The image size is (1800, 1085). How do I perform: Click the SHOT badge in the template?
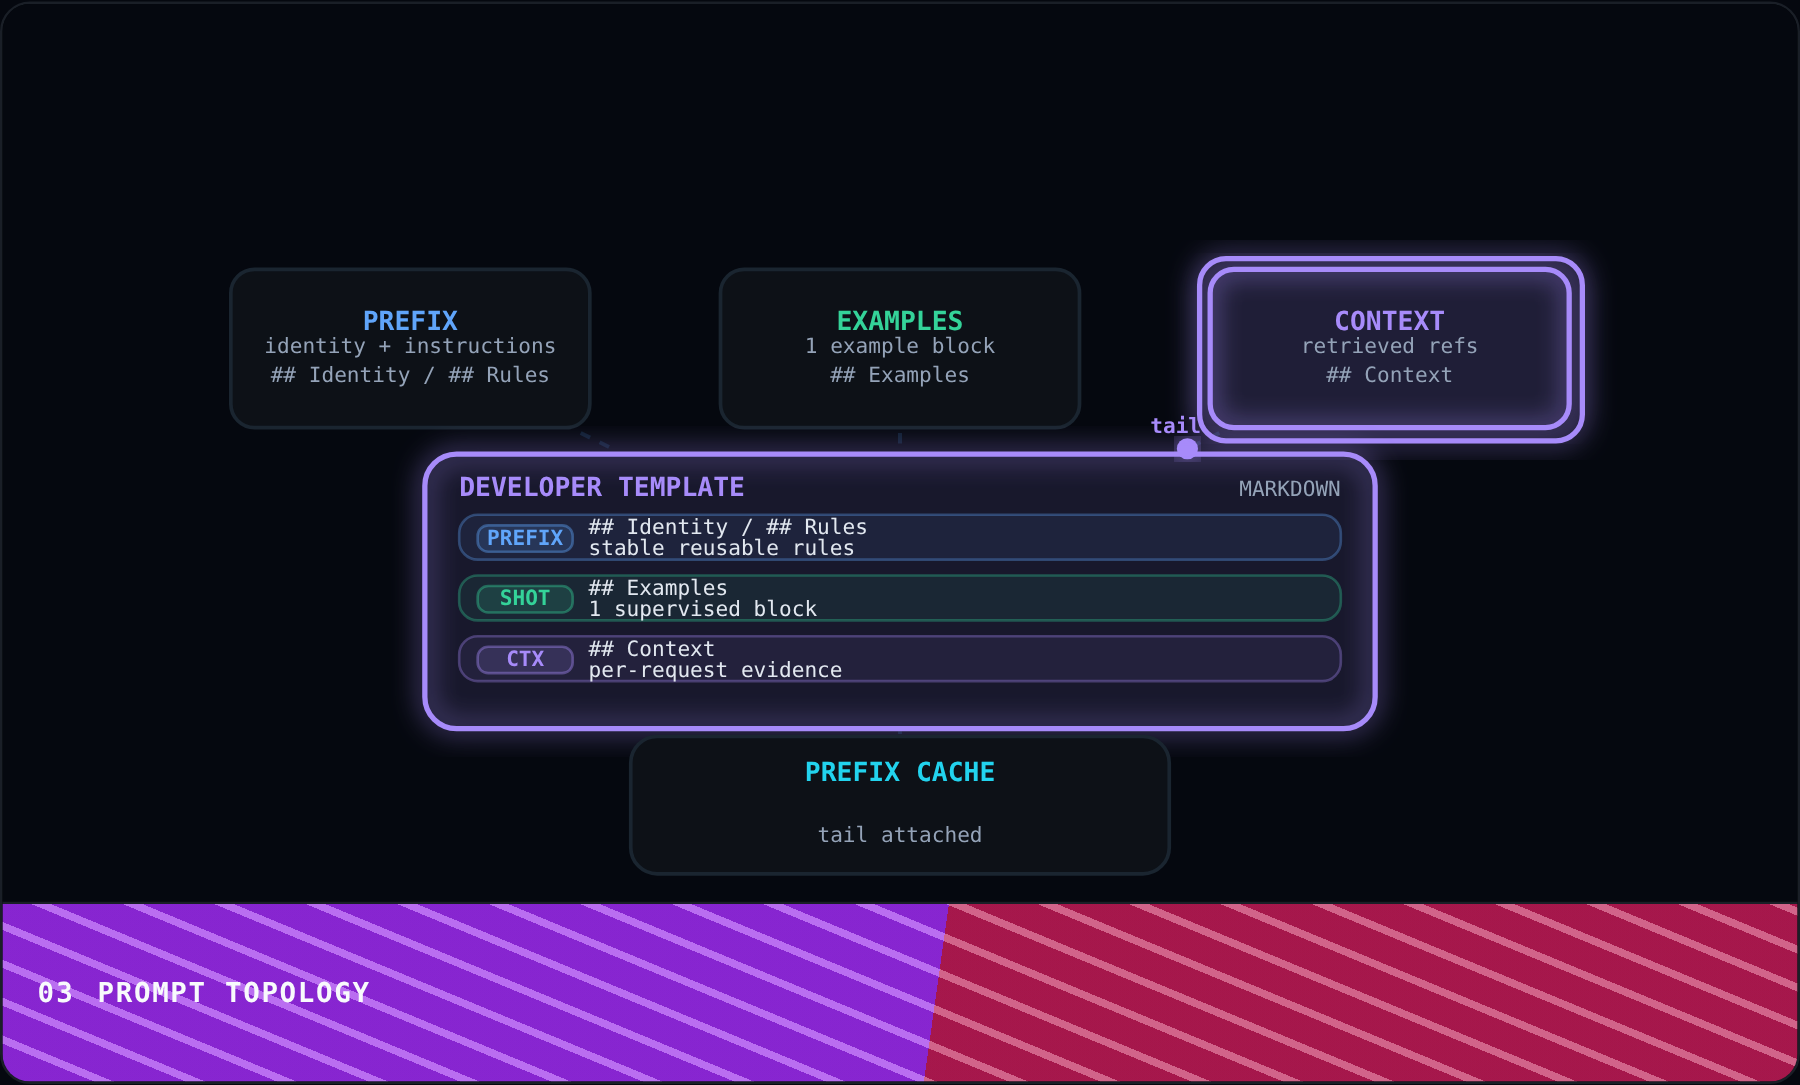(x=525, y=598)
